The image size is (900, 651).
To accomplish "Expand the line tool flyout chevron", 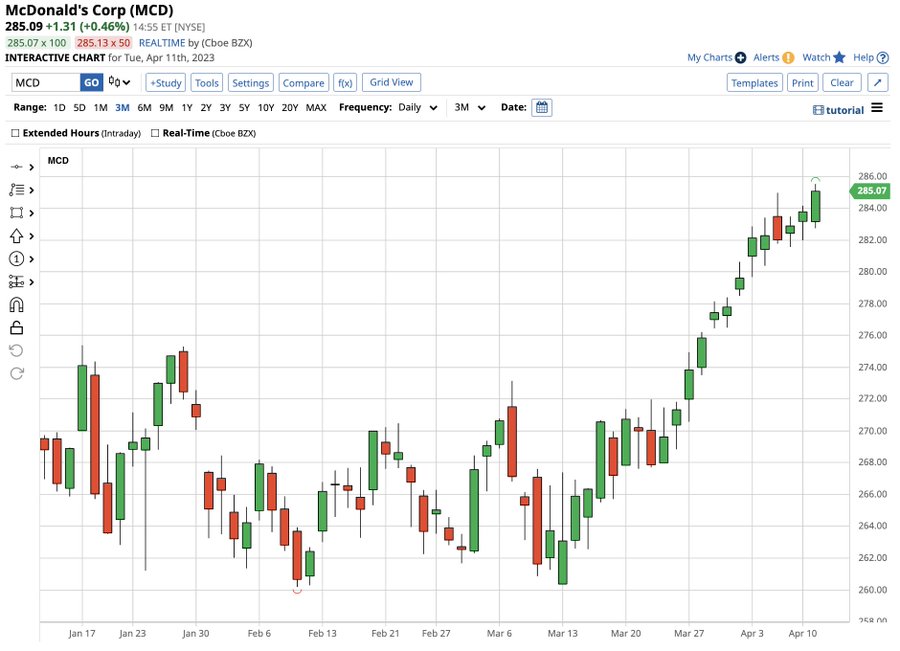I will point(32,167).
